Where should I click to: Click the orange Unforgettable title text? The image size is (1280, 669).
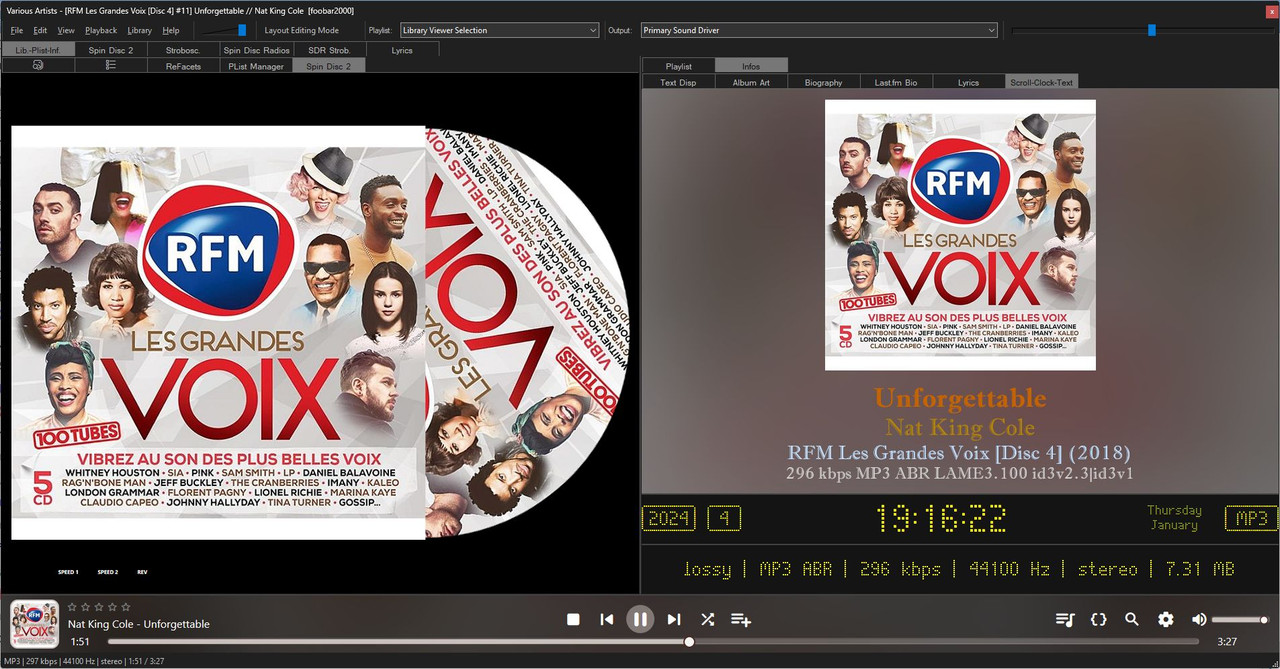pyautogui.click(x=960, y=398)
